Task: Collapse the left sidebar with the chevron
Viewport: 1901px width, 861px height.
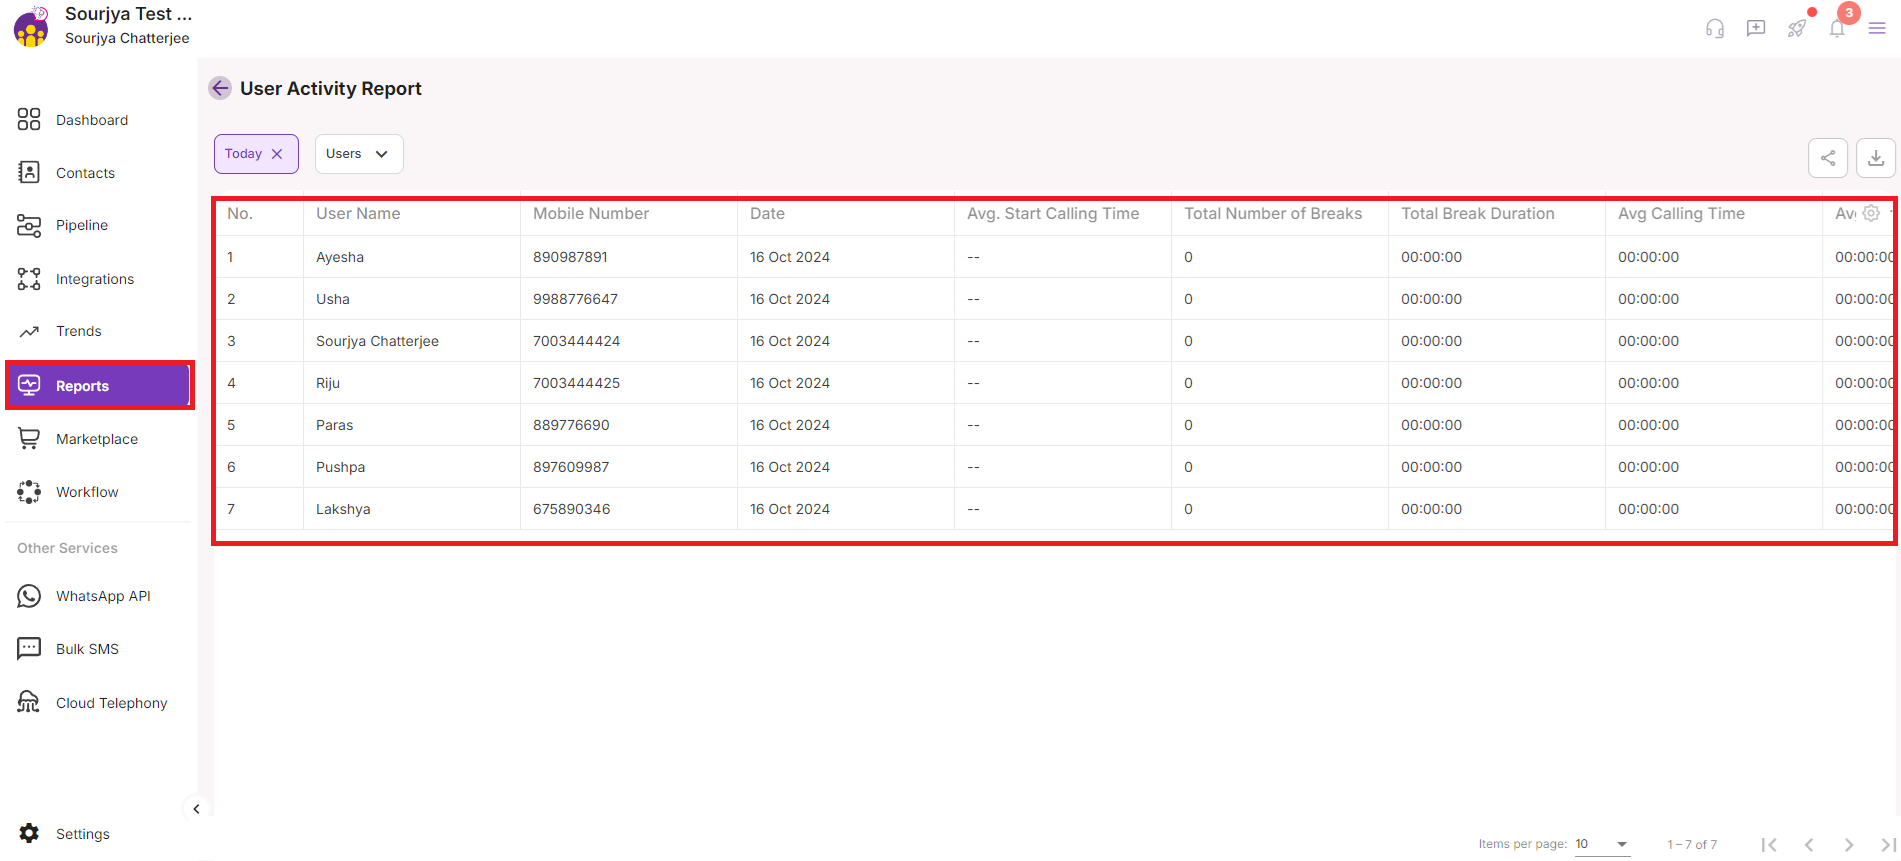Action: point(196,809)
